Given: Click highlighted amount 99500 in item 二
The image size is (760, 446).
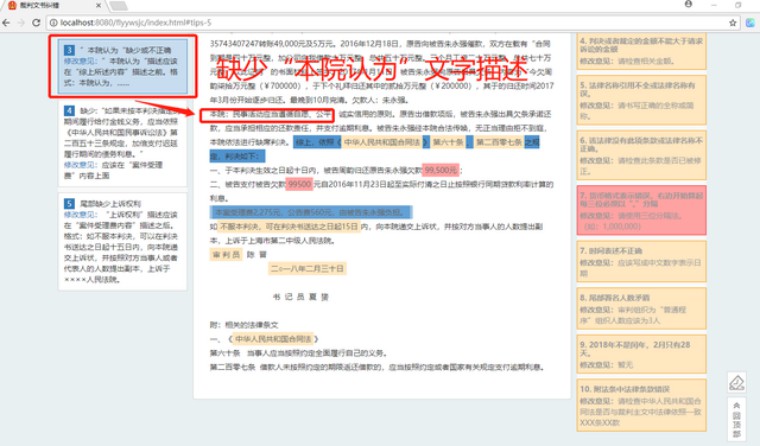Looking at the screenshot, I should tap(299, 184).
